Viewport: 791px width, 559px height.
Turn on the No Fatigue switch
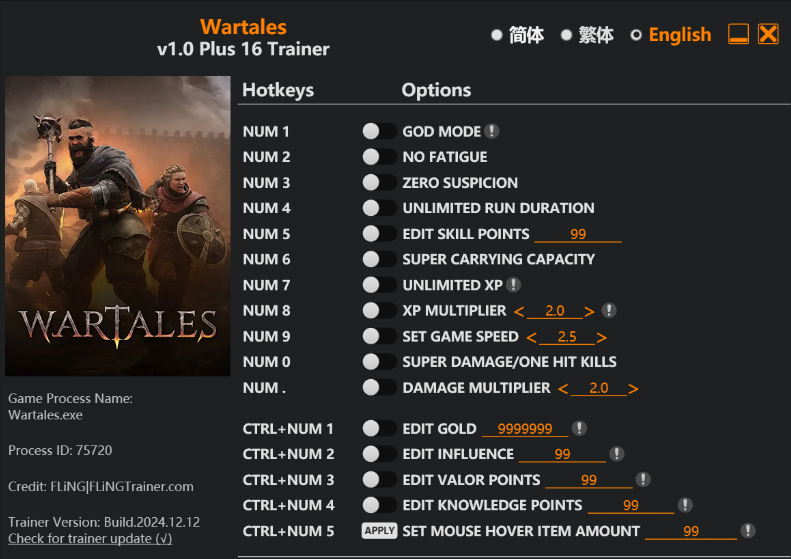379,157
